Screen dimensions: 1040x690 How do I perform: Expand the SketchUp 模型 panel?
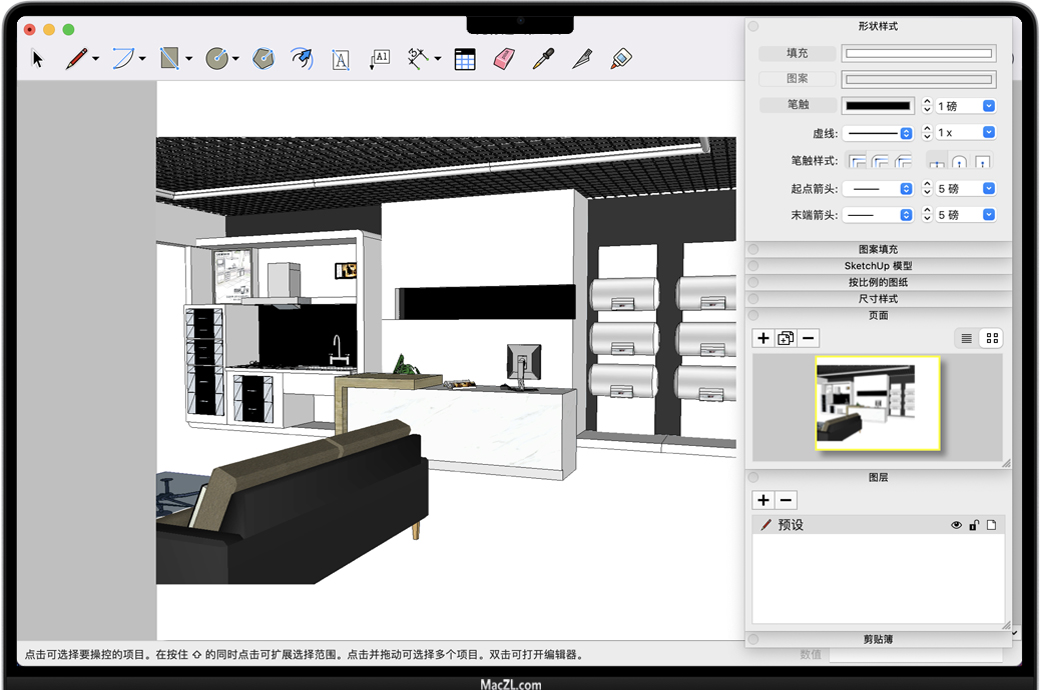[878, 266]
